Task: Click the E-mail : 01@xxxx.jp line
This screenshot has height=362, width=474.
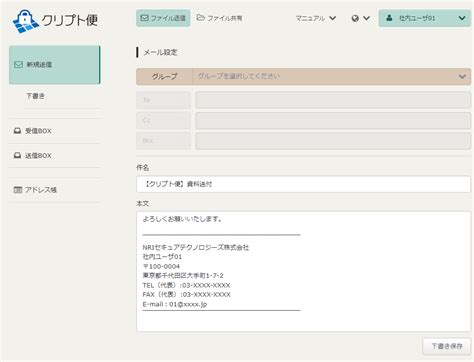Action: click(x=175, y=304)
